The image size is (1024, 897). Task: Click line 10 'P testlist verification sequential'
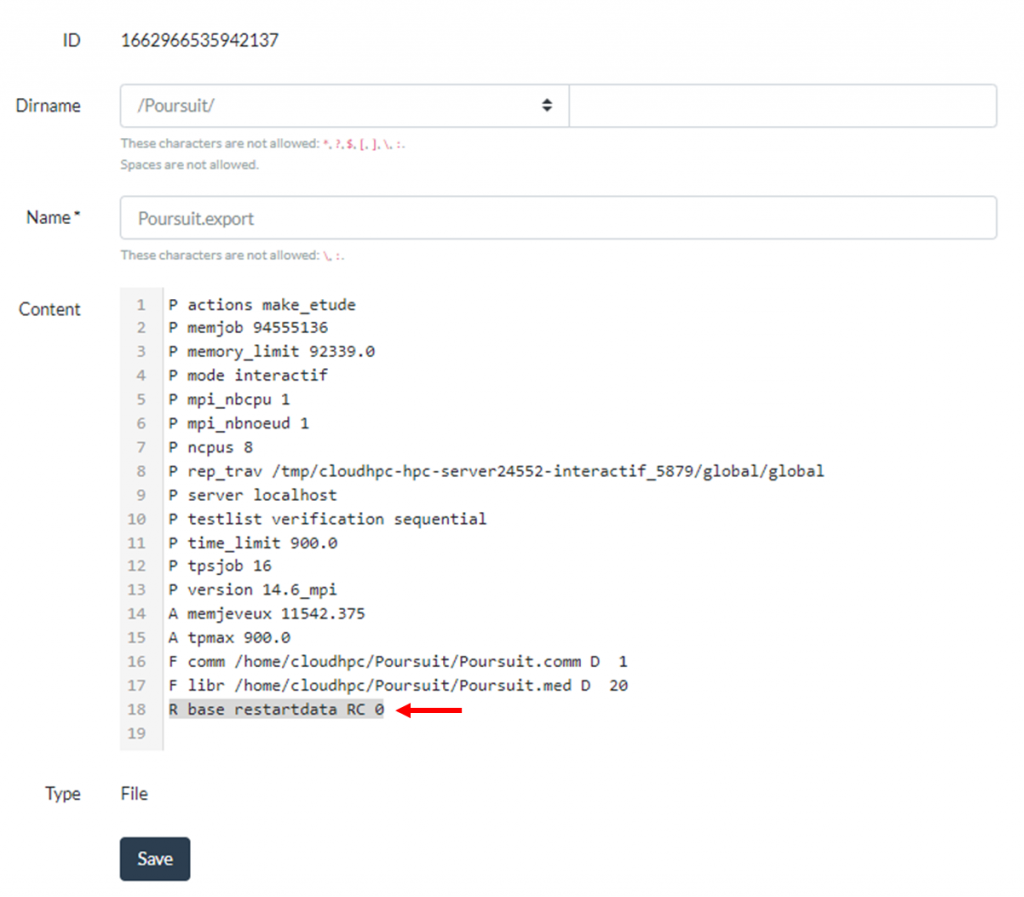coord(327,519)
